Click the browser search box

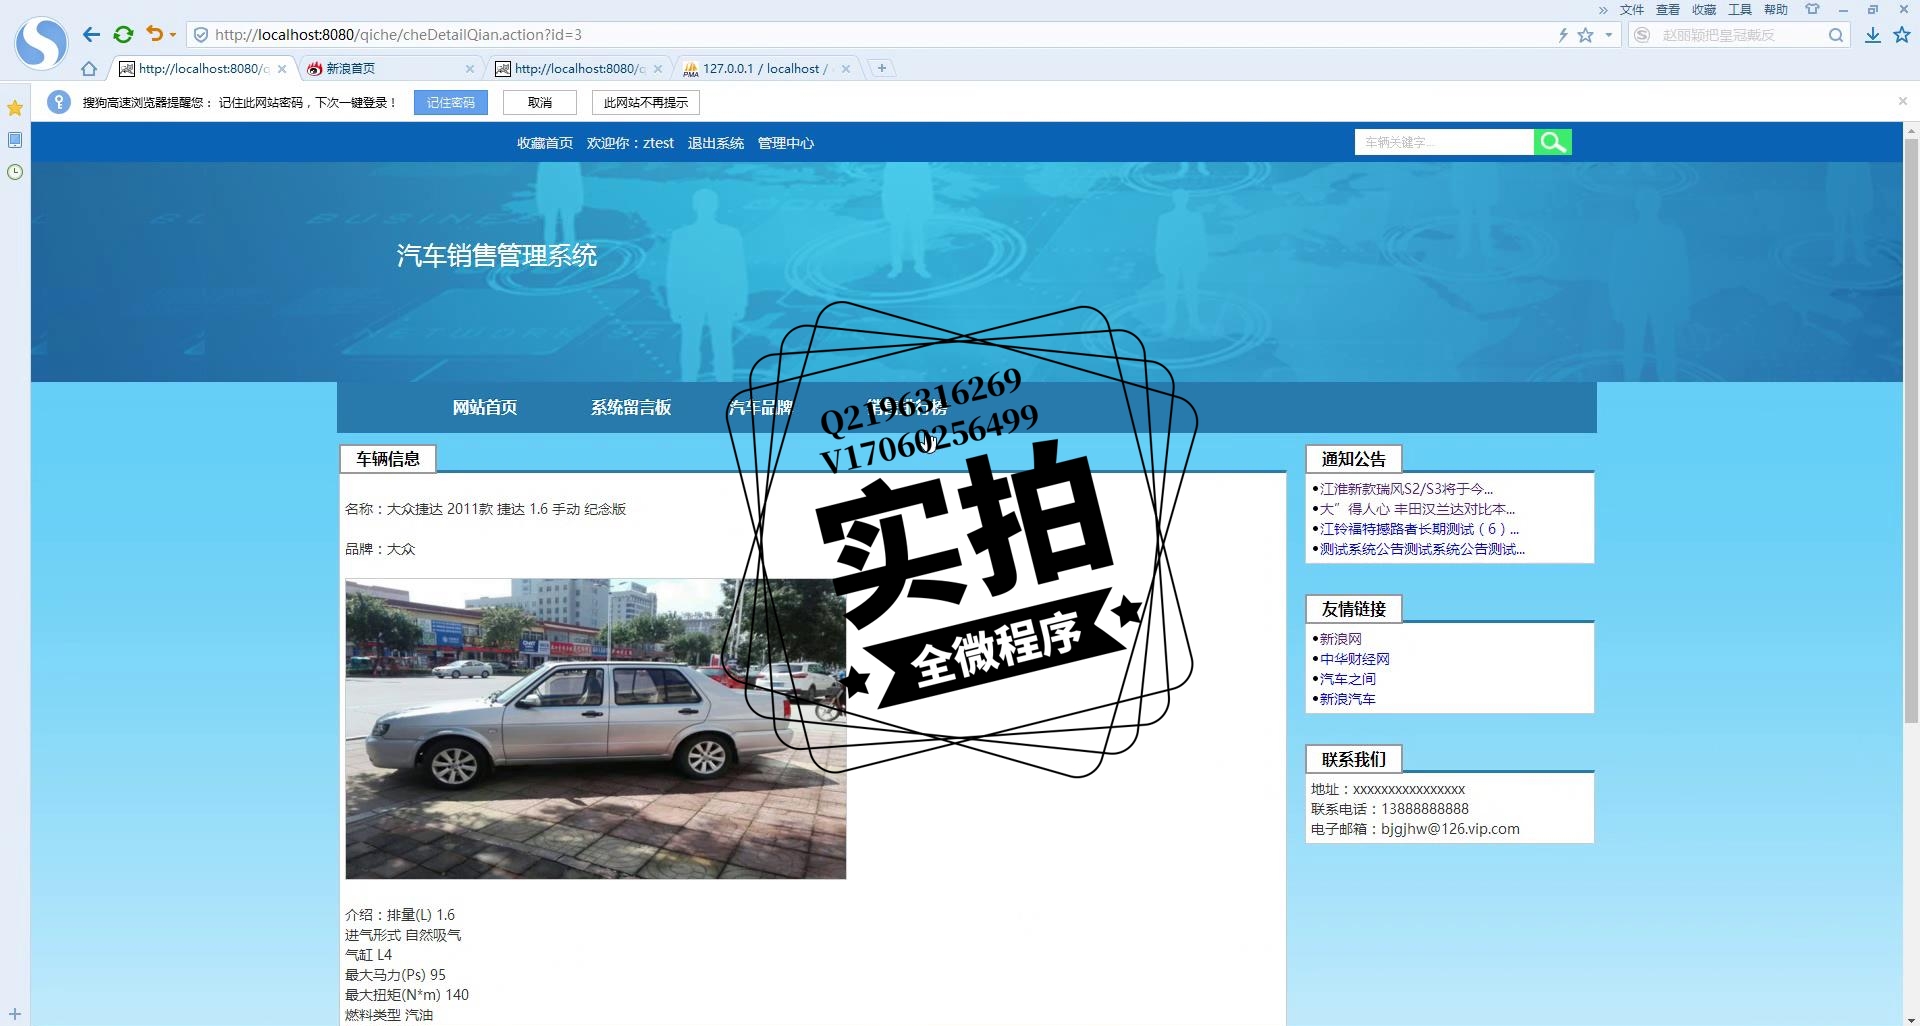click(1740, 35)
